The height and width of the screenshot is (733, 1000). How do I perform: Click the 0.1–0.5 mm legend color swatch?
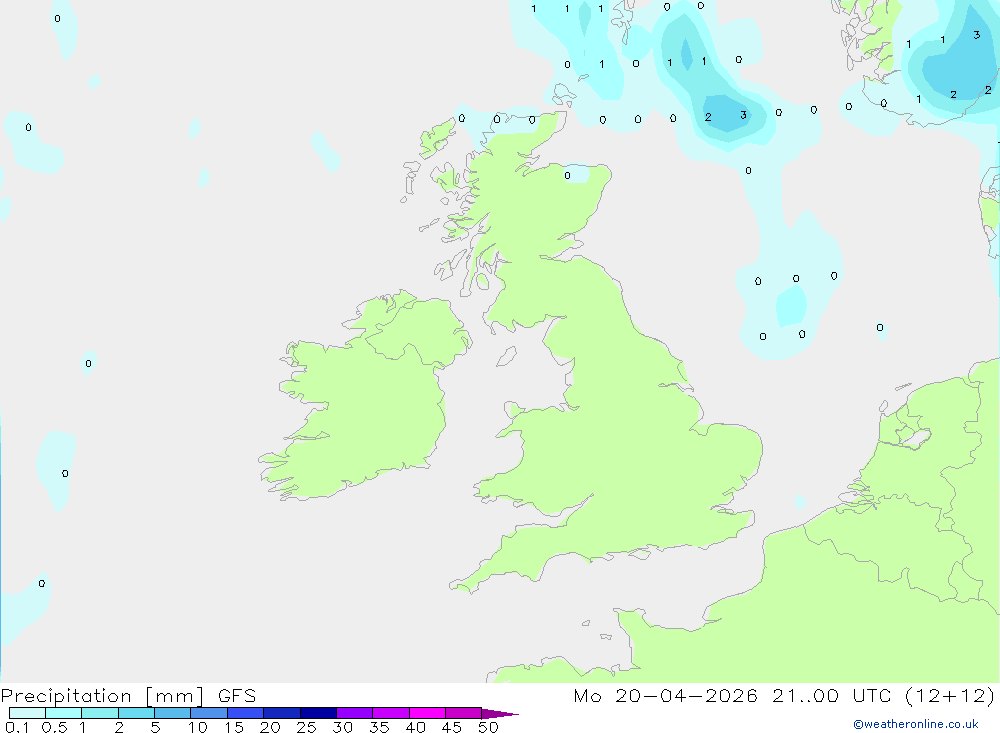point(27,713)
